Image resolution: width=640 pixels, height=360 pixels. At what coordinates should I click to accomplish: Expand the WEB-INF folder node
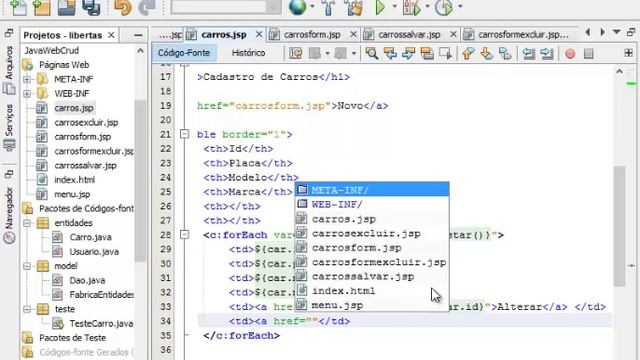(x=27, y=94)
